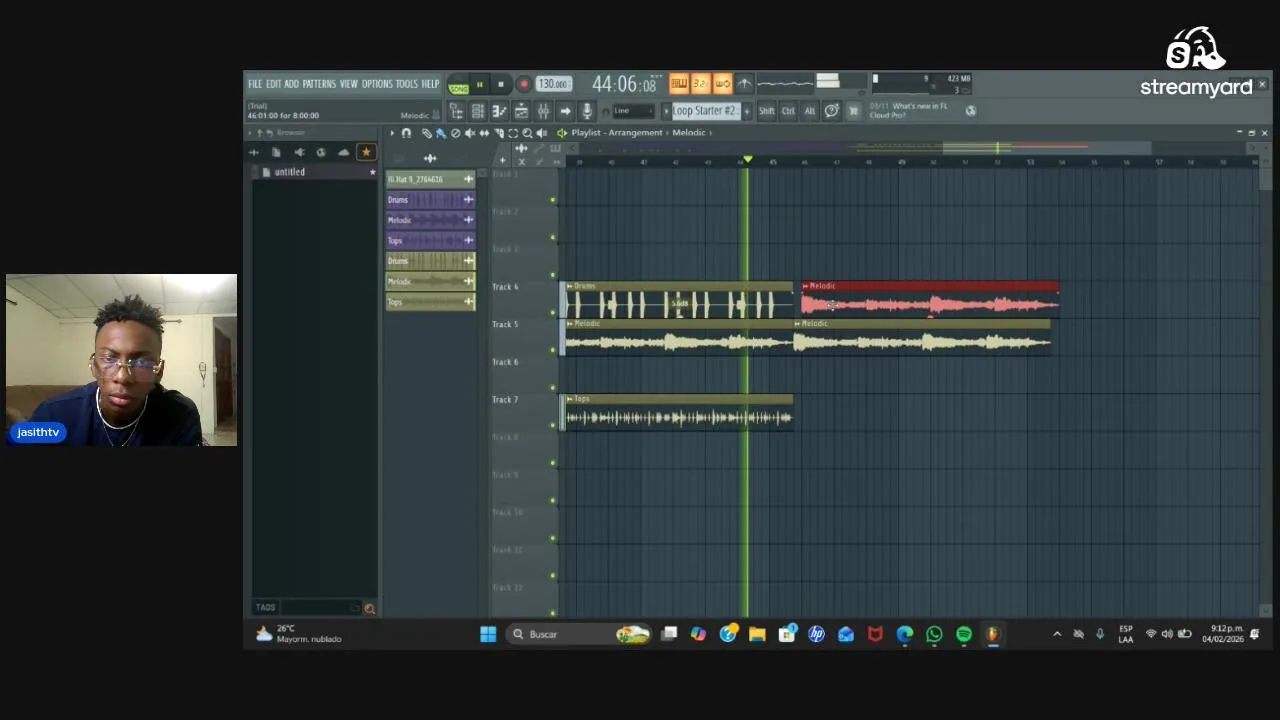Toggle the magnet snap icon
This screenshot has height=720, width=1280.
[406, 133]
